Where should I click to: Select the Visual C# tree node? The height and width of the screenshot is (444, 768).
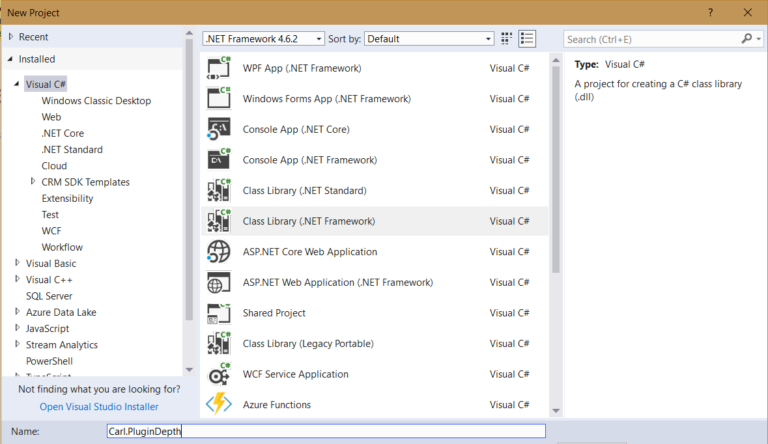tap(46, 84)
